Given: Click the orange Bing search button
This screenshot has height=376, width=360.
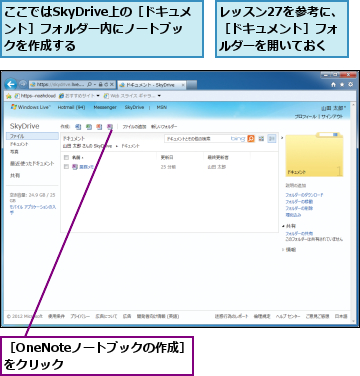Looking at the screenshot, I should pos(251,139).
